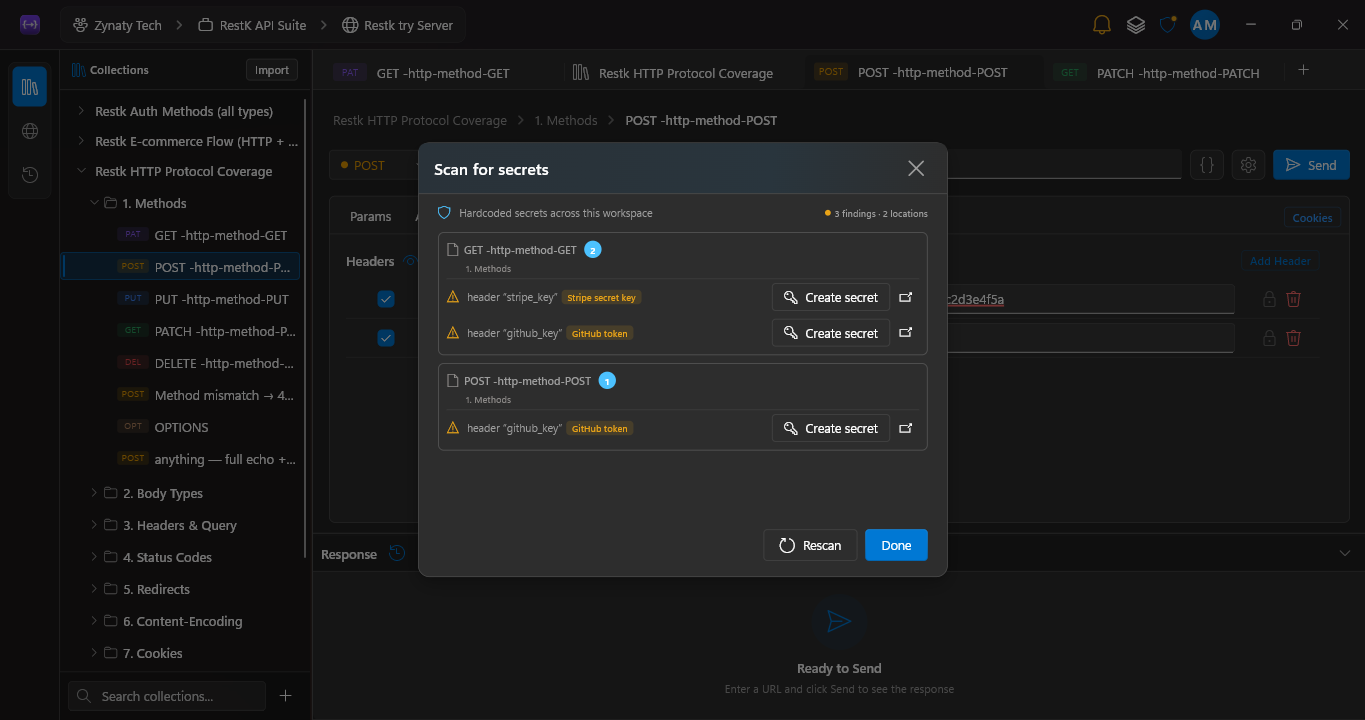Open response history icon

pyautogui.click(x=397, y=553)
